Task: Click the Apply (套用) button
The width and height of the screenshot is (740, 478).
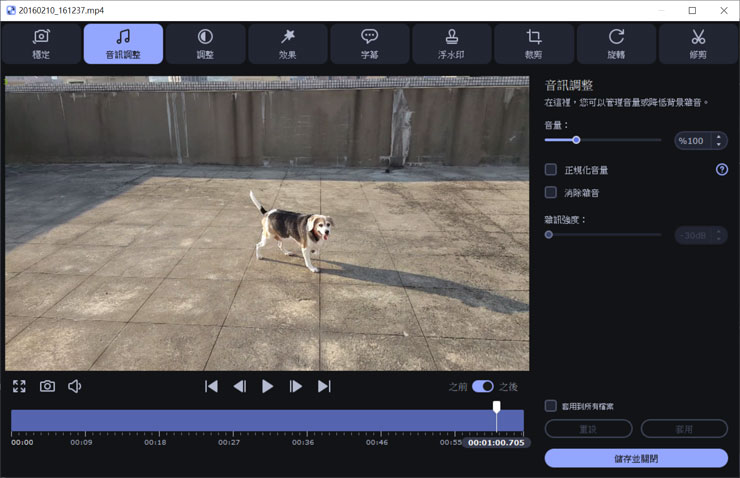Action: click(684, 429)
